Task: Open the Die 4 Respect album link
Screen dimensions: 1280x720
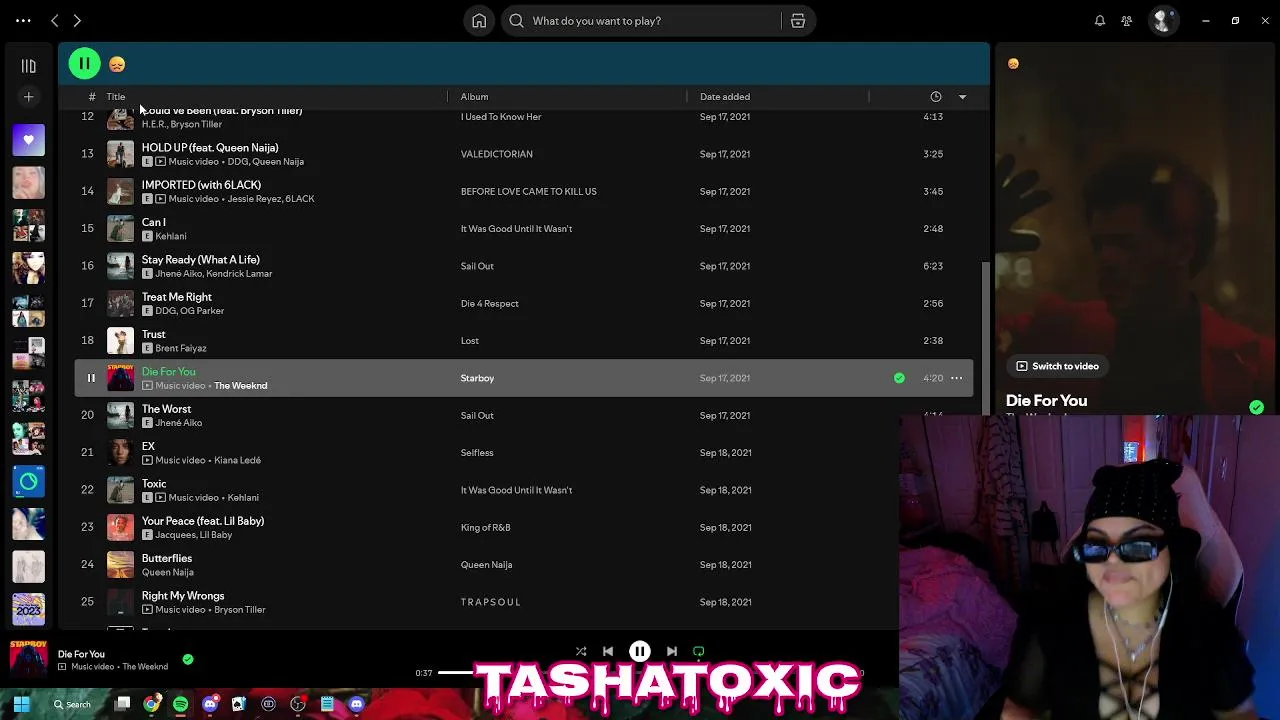Action: pyautogui.click(x=489, y=303)
